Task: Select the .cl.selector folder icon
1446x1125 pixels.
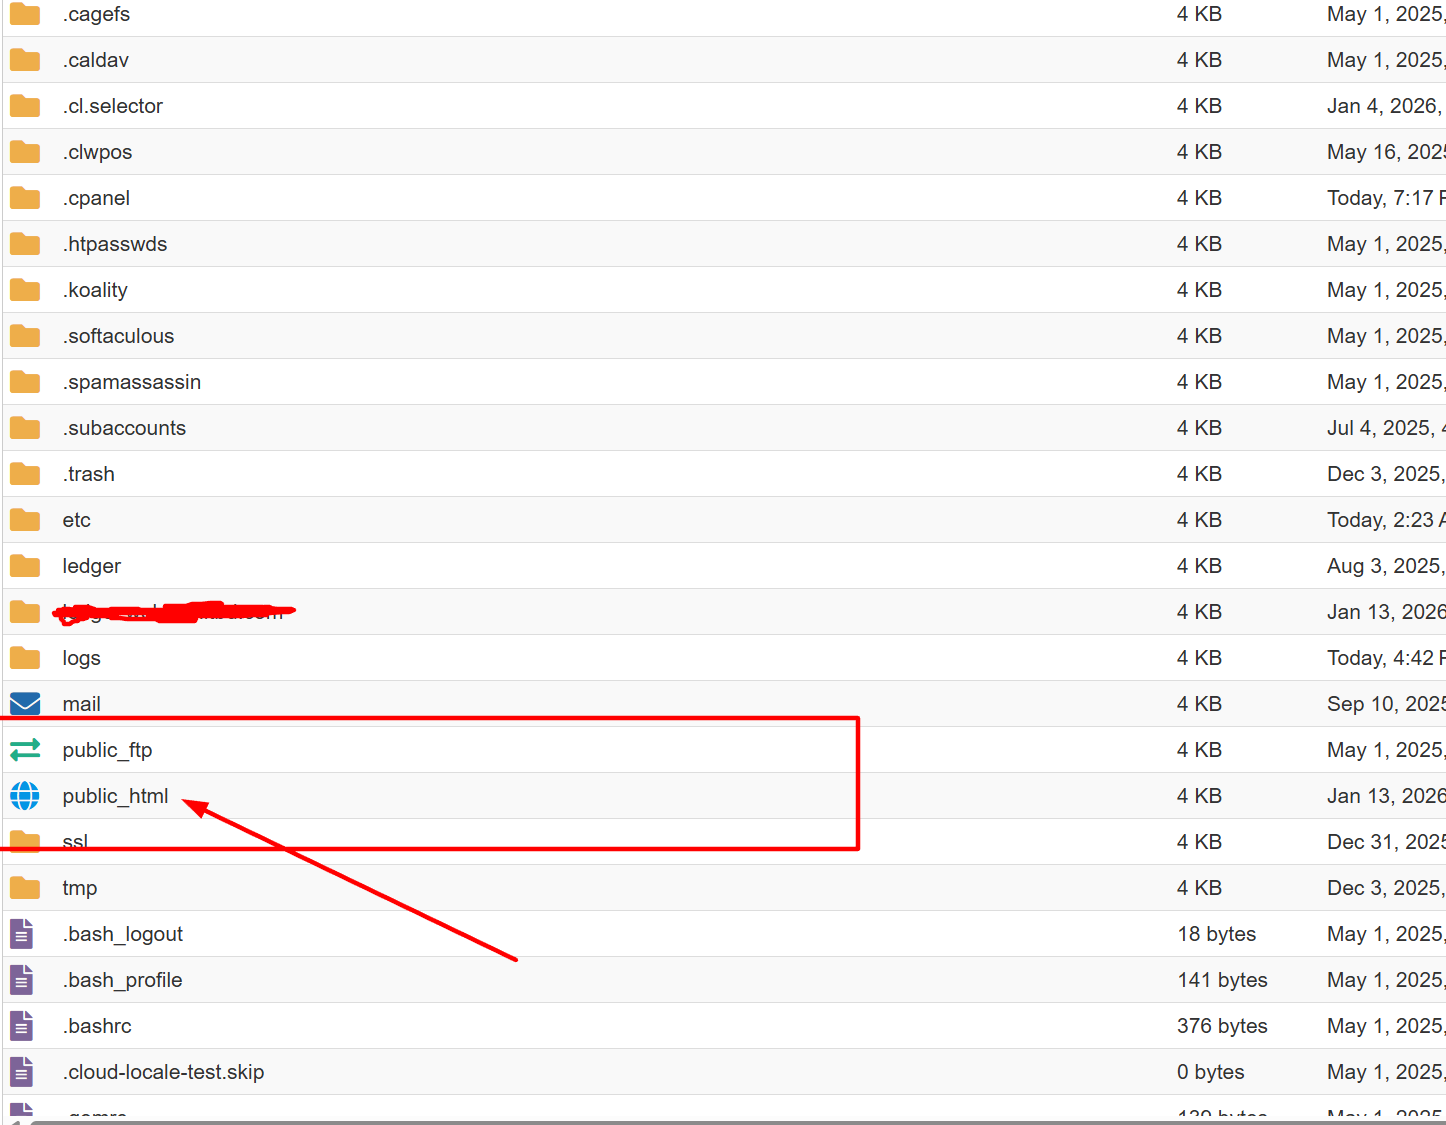Action: pyautogui.click(x=25, y=106)
